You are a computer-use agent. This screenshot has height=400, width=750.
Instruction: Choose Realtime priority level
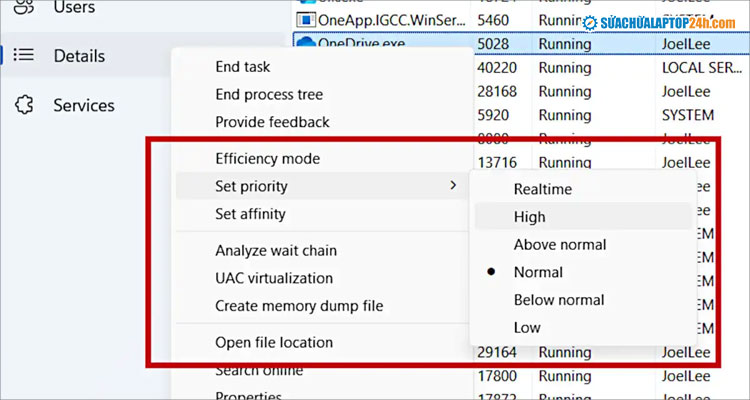(542, 188)
